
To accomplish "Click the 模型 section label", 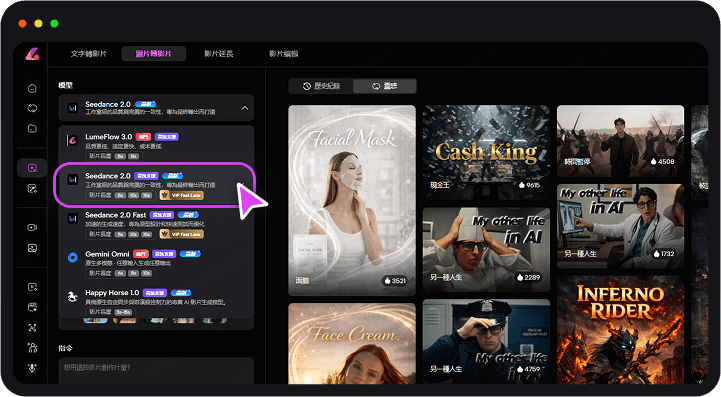I will tap(65, 86).
